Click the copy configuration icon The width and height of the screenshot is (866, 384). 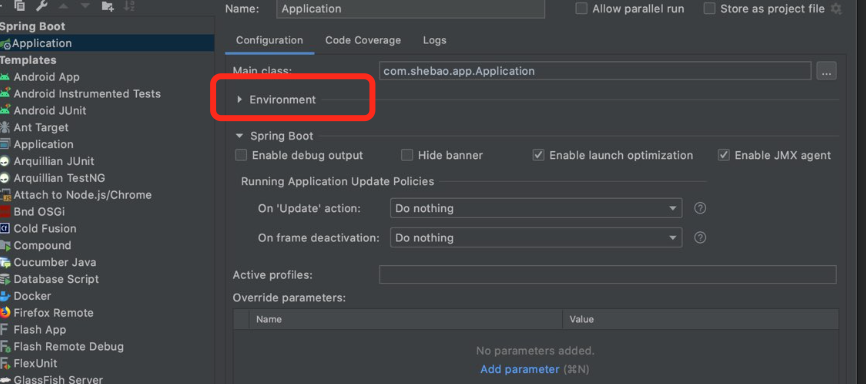(20, 6)
